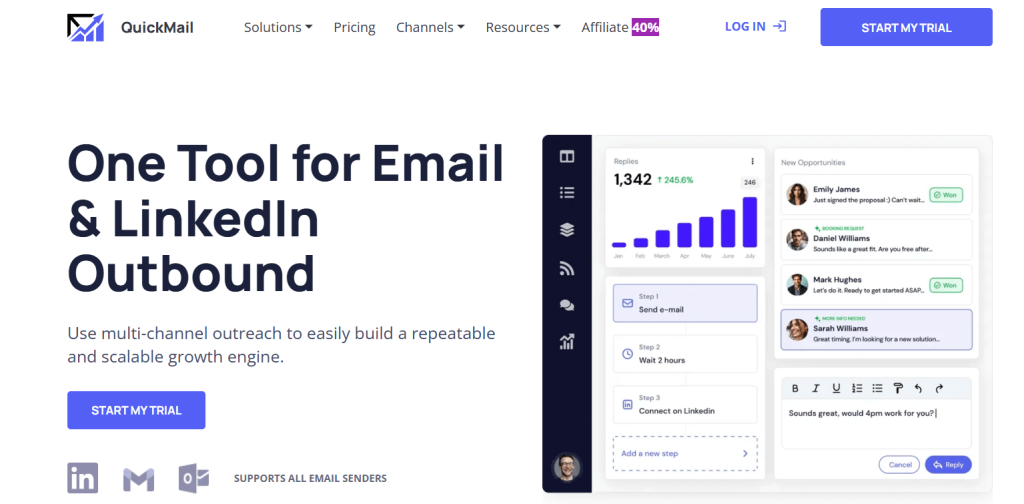Open the Affiliate 40% link
The width and height of the screenshot is (1024, 504).
(x=620, y=27)
